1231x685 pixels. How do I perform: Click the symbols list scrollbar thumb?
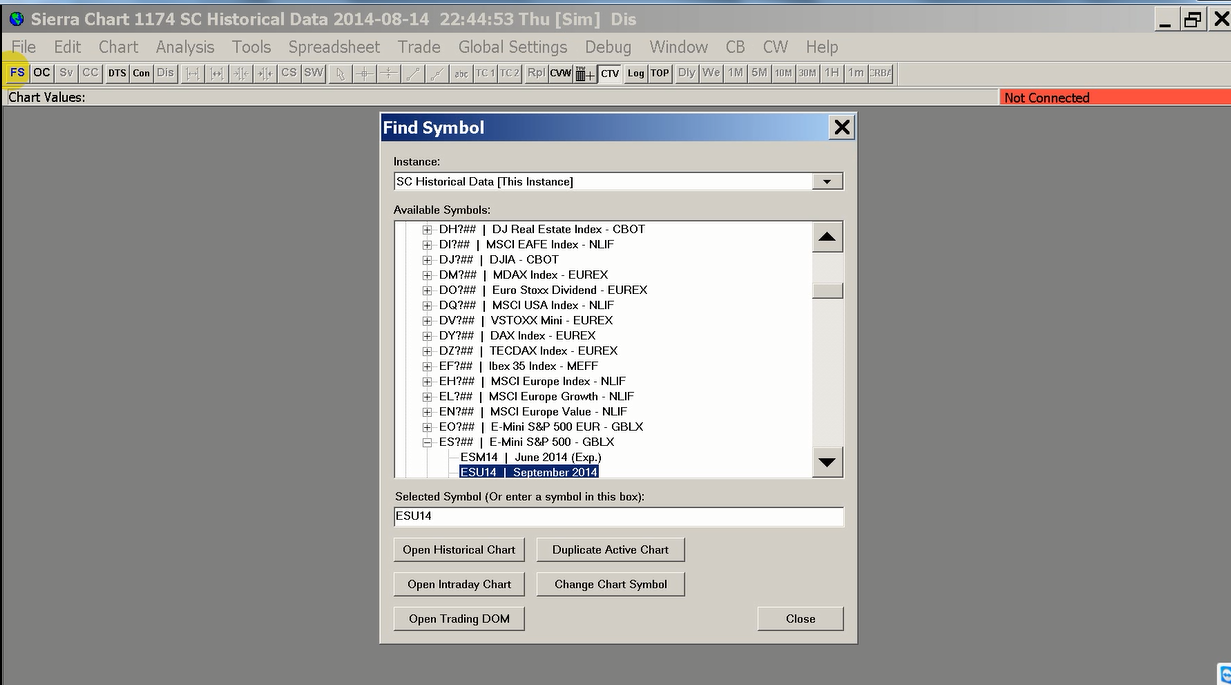(x=827, y=291)
